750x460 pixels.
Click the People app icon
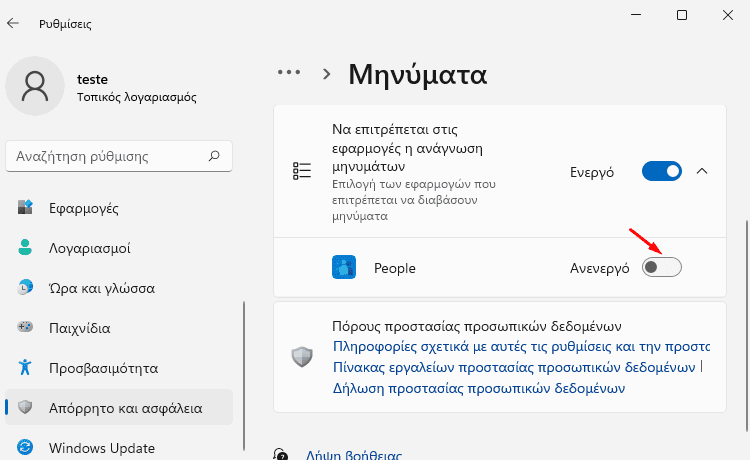pyautogui.click(x=344, y=267)
